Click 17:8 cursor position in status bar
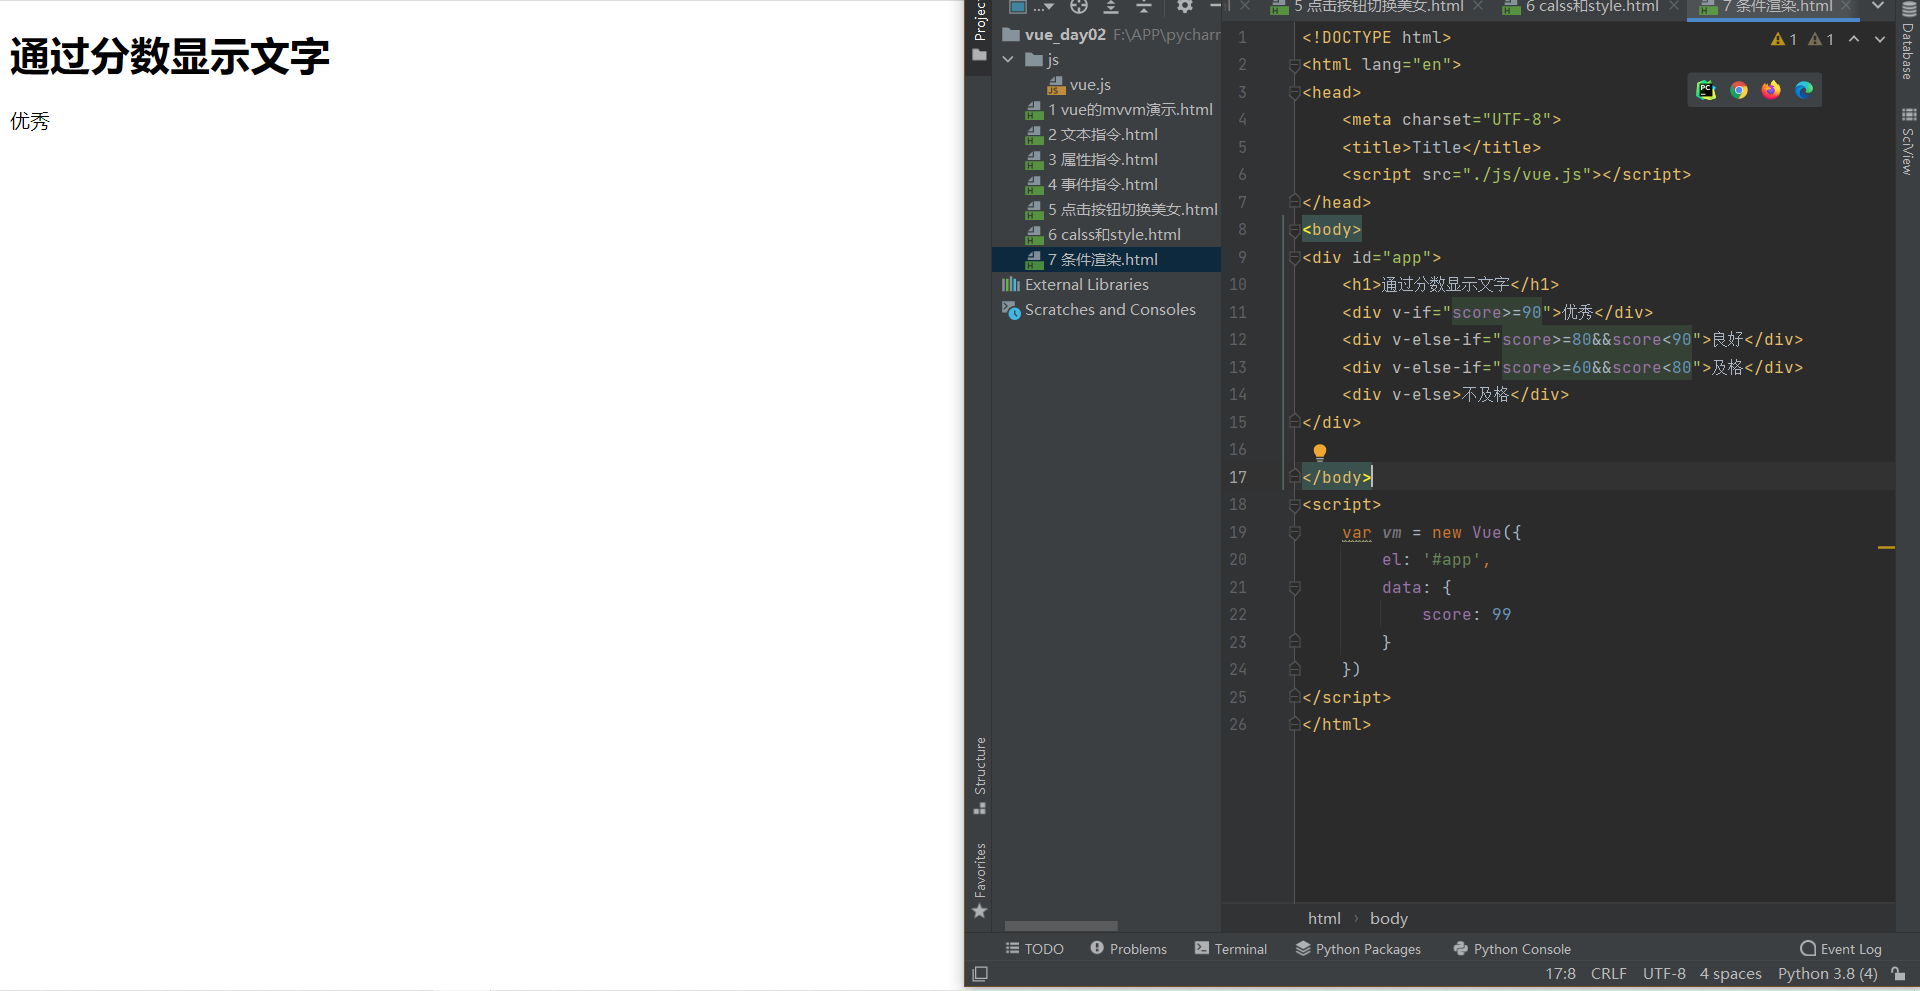The width and height of the screenshot is (1920, 991). (x=1560, y=974)
